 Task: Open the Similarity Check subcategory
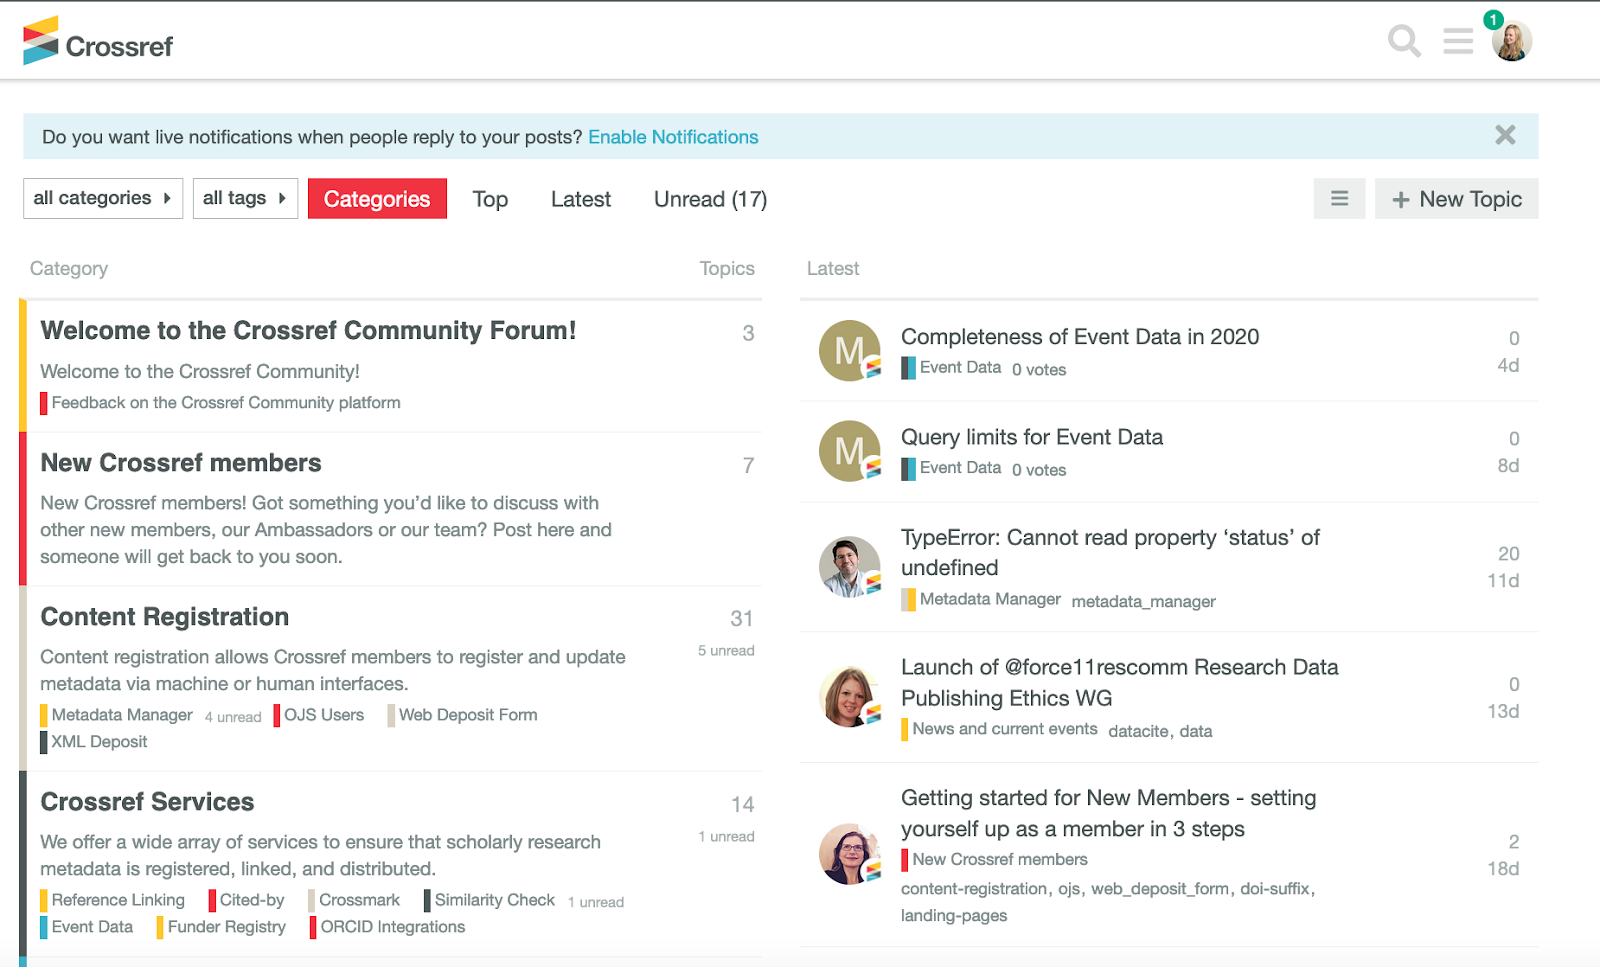[x=494, y=900]
